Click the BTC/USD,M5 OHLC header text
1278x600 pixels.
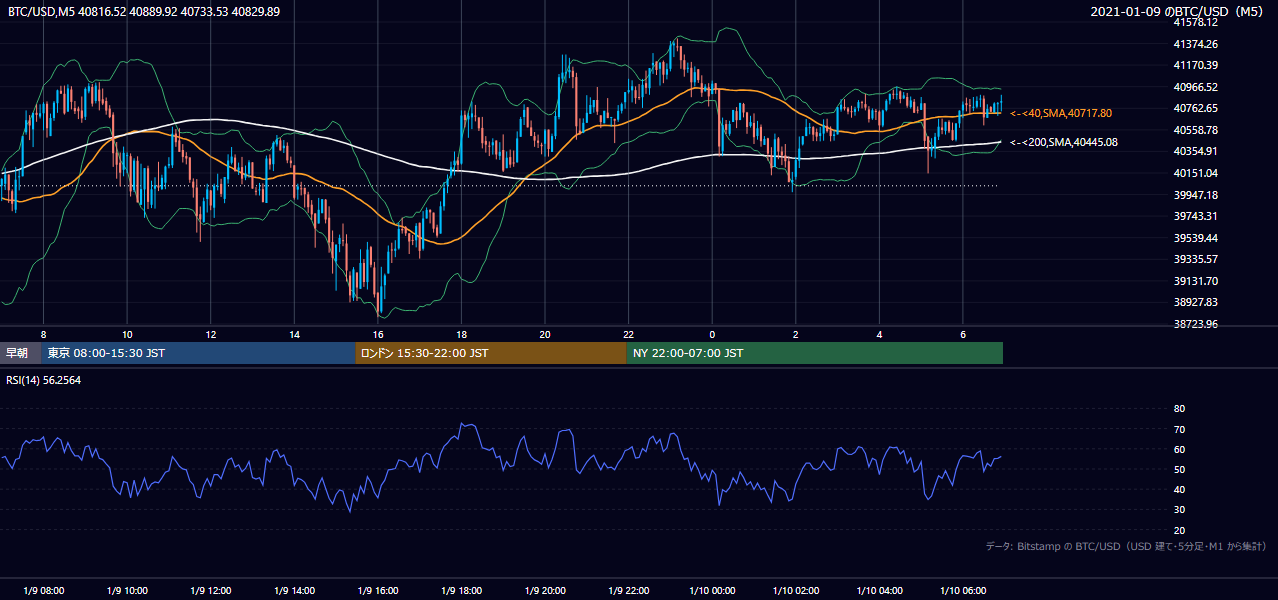[x=144, y=12]
